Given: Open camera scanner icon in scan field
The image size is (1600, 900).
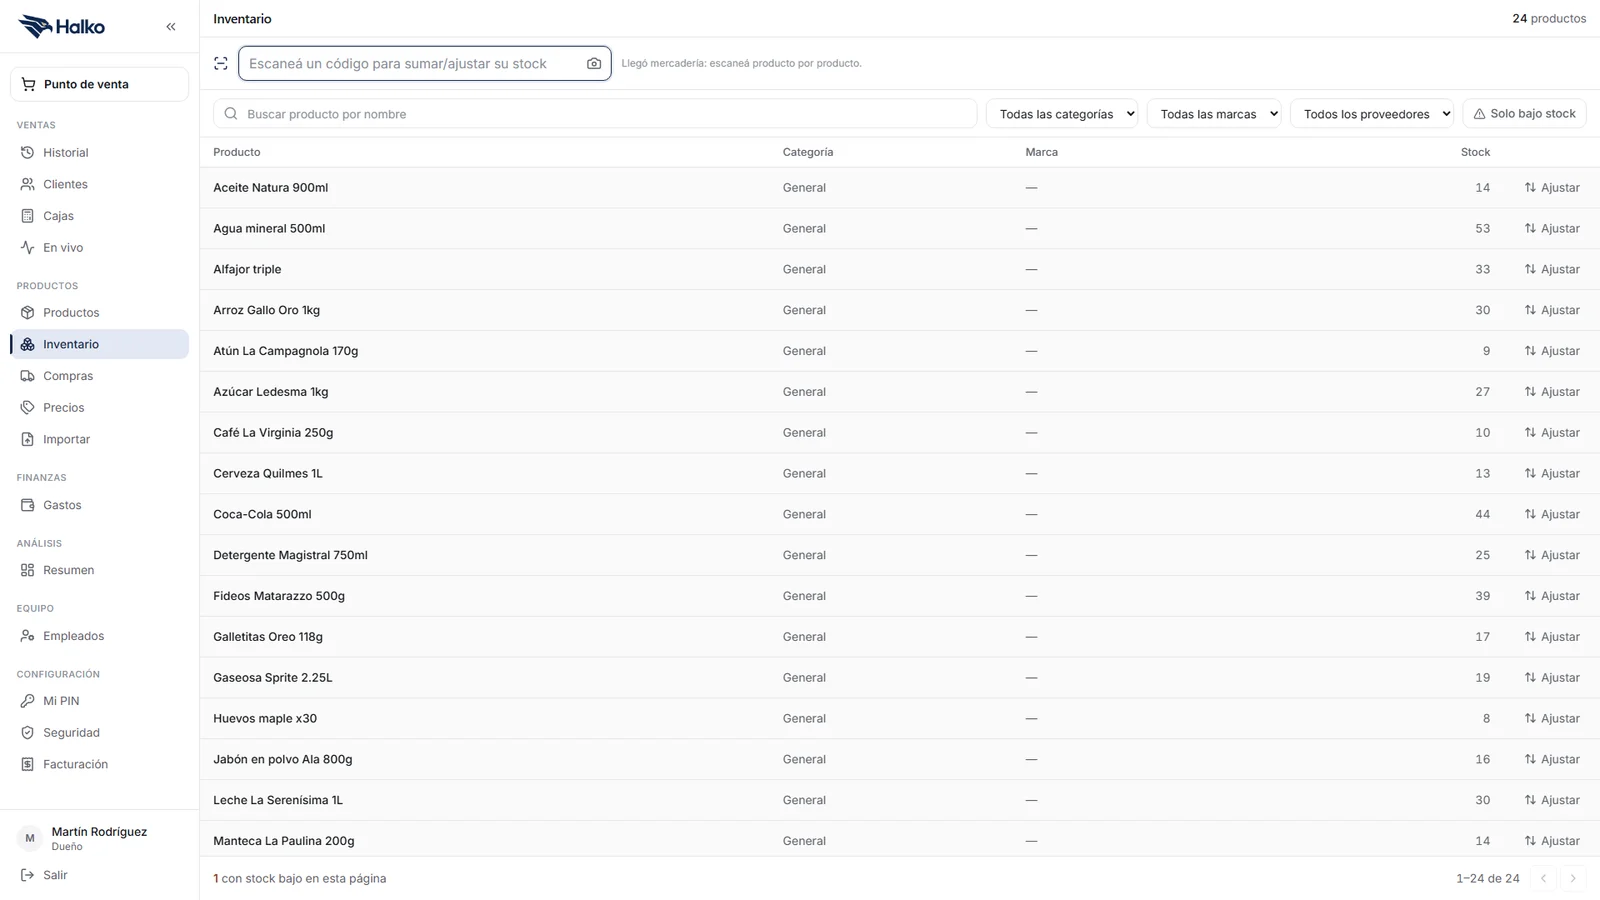Looking at the screenshot, I should pos(594,63).
